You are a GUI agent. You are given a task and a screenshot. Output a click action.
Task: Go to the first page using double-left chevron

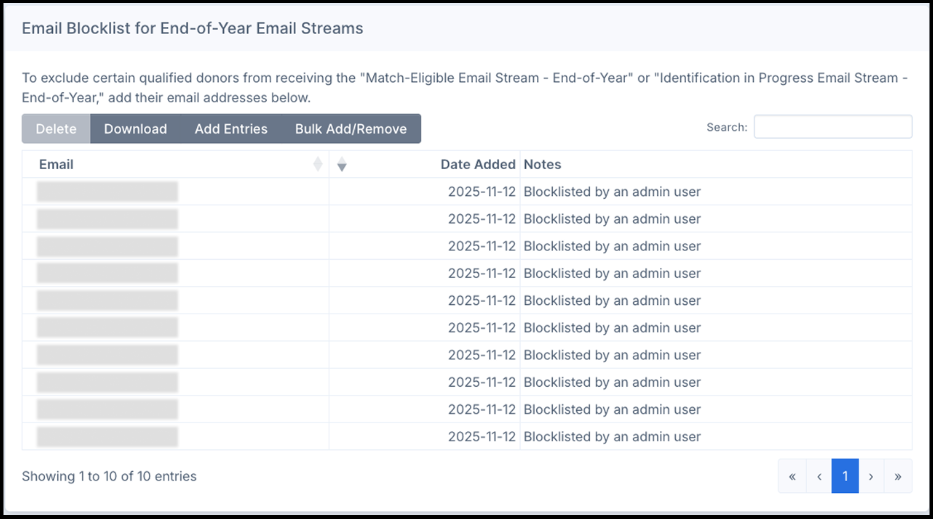coord(792,476)
